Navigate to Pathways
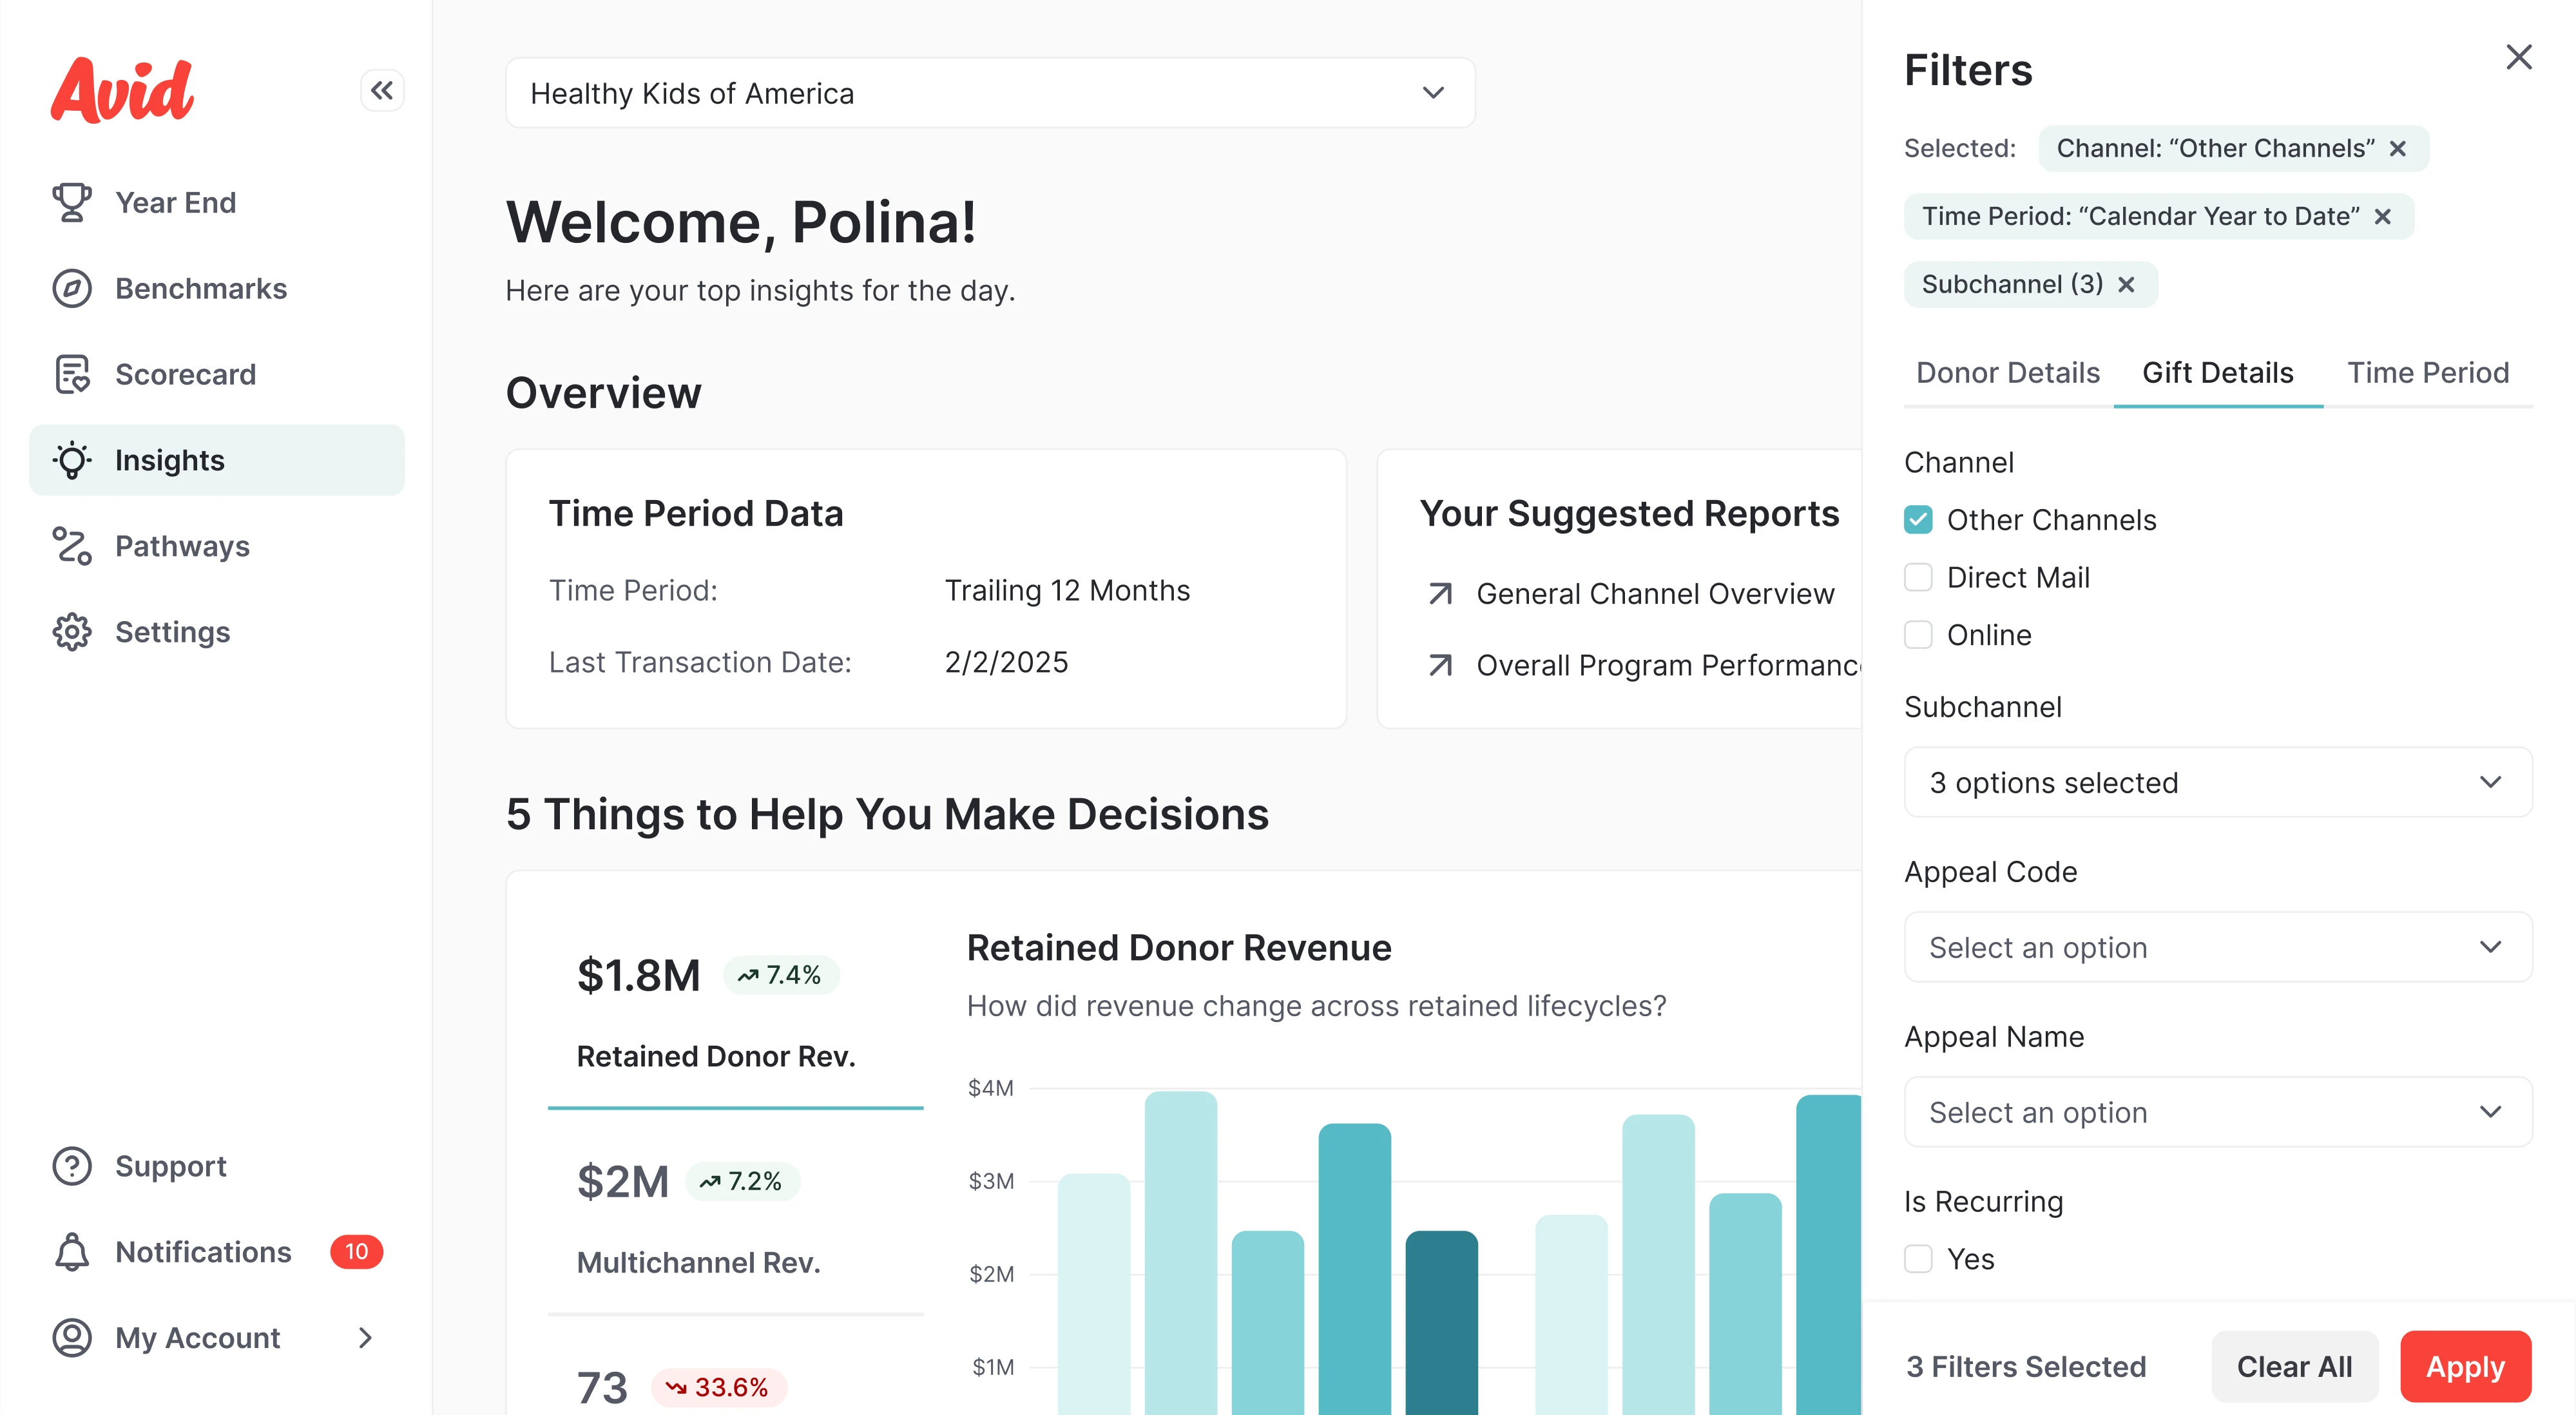This screenshot has width=2576, height=1415. (182, 546)
